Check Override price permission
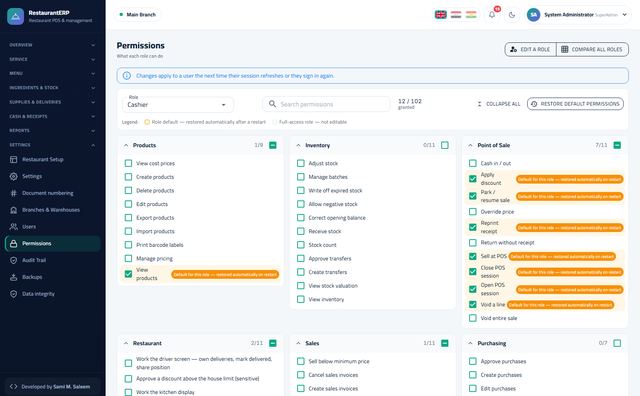 (x=473, y=211)
